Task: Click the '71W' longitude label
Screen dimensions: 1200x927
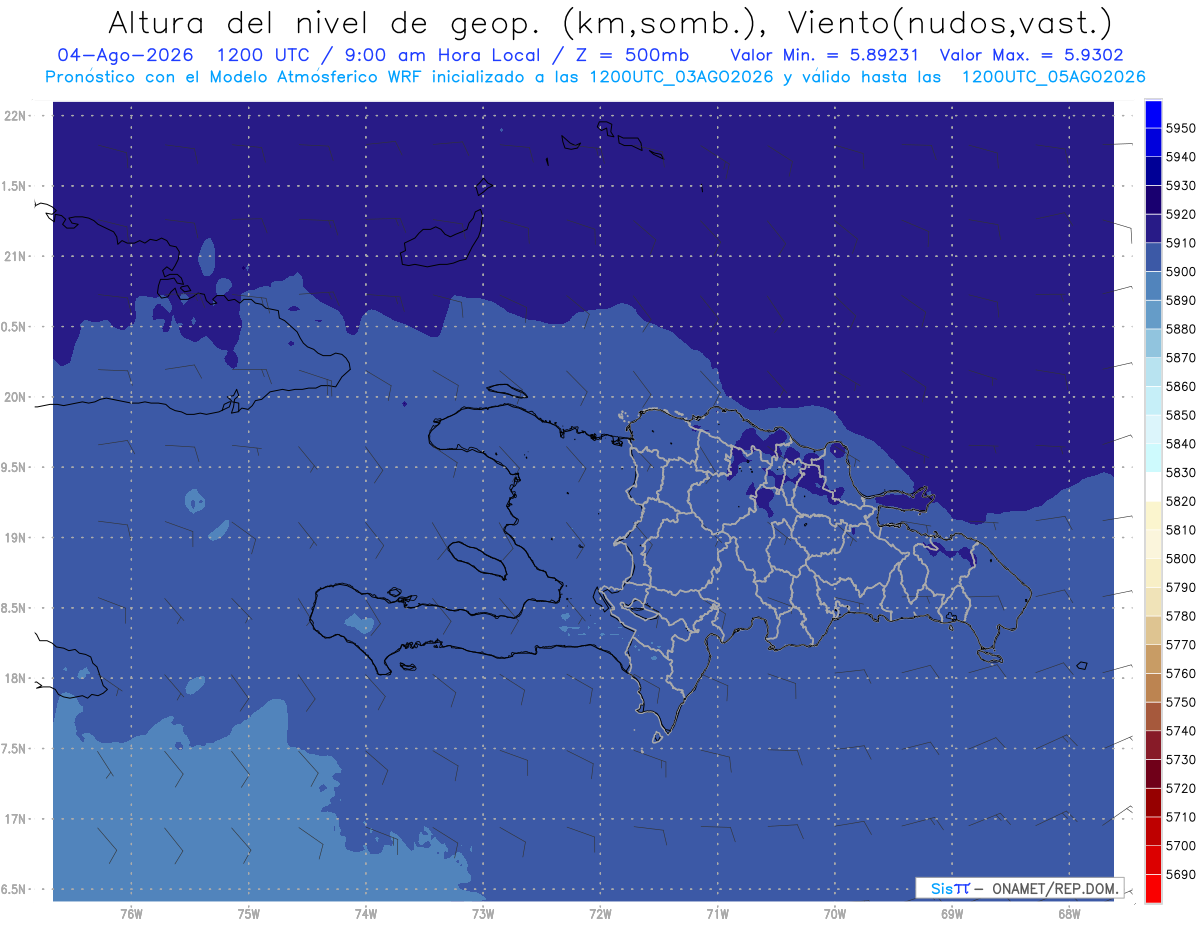Action: click(717, 914)
